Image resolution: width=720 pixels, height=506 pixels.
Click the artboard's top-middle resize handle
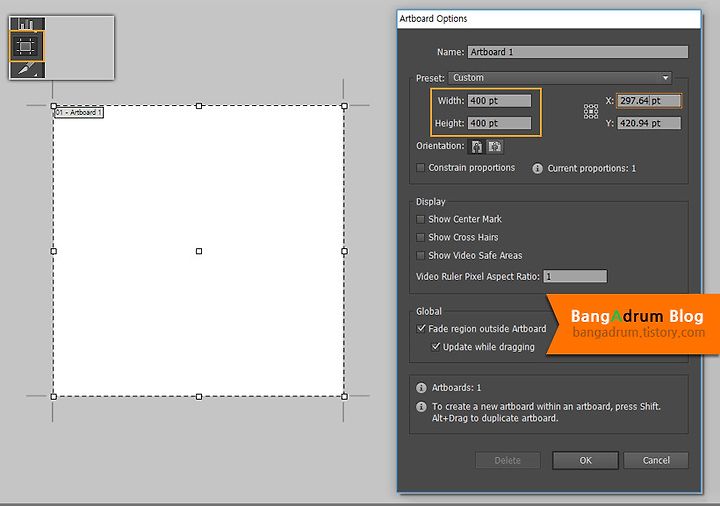click(x=199, y=106)
